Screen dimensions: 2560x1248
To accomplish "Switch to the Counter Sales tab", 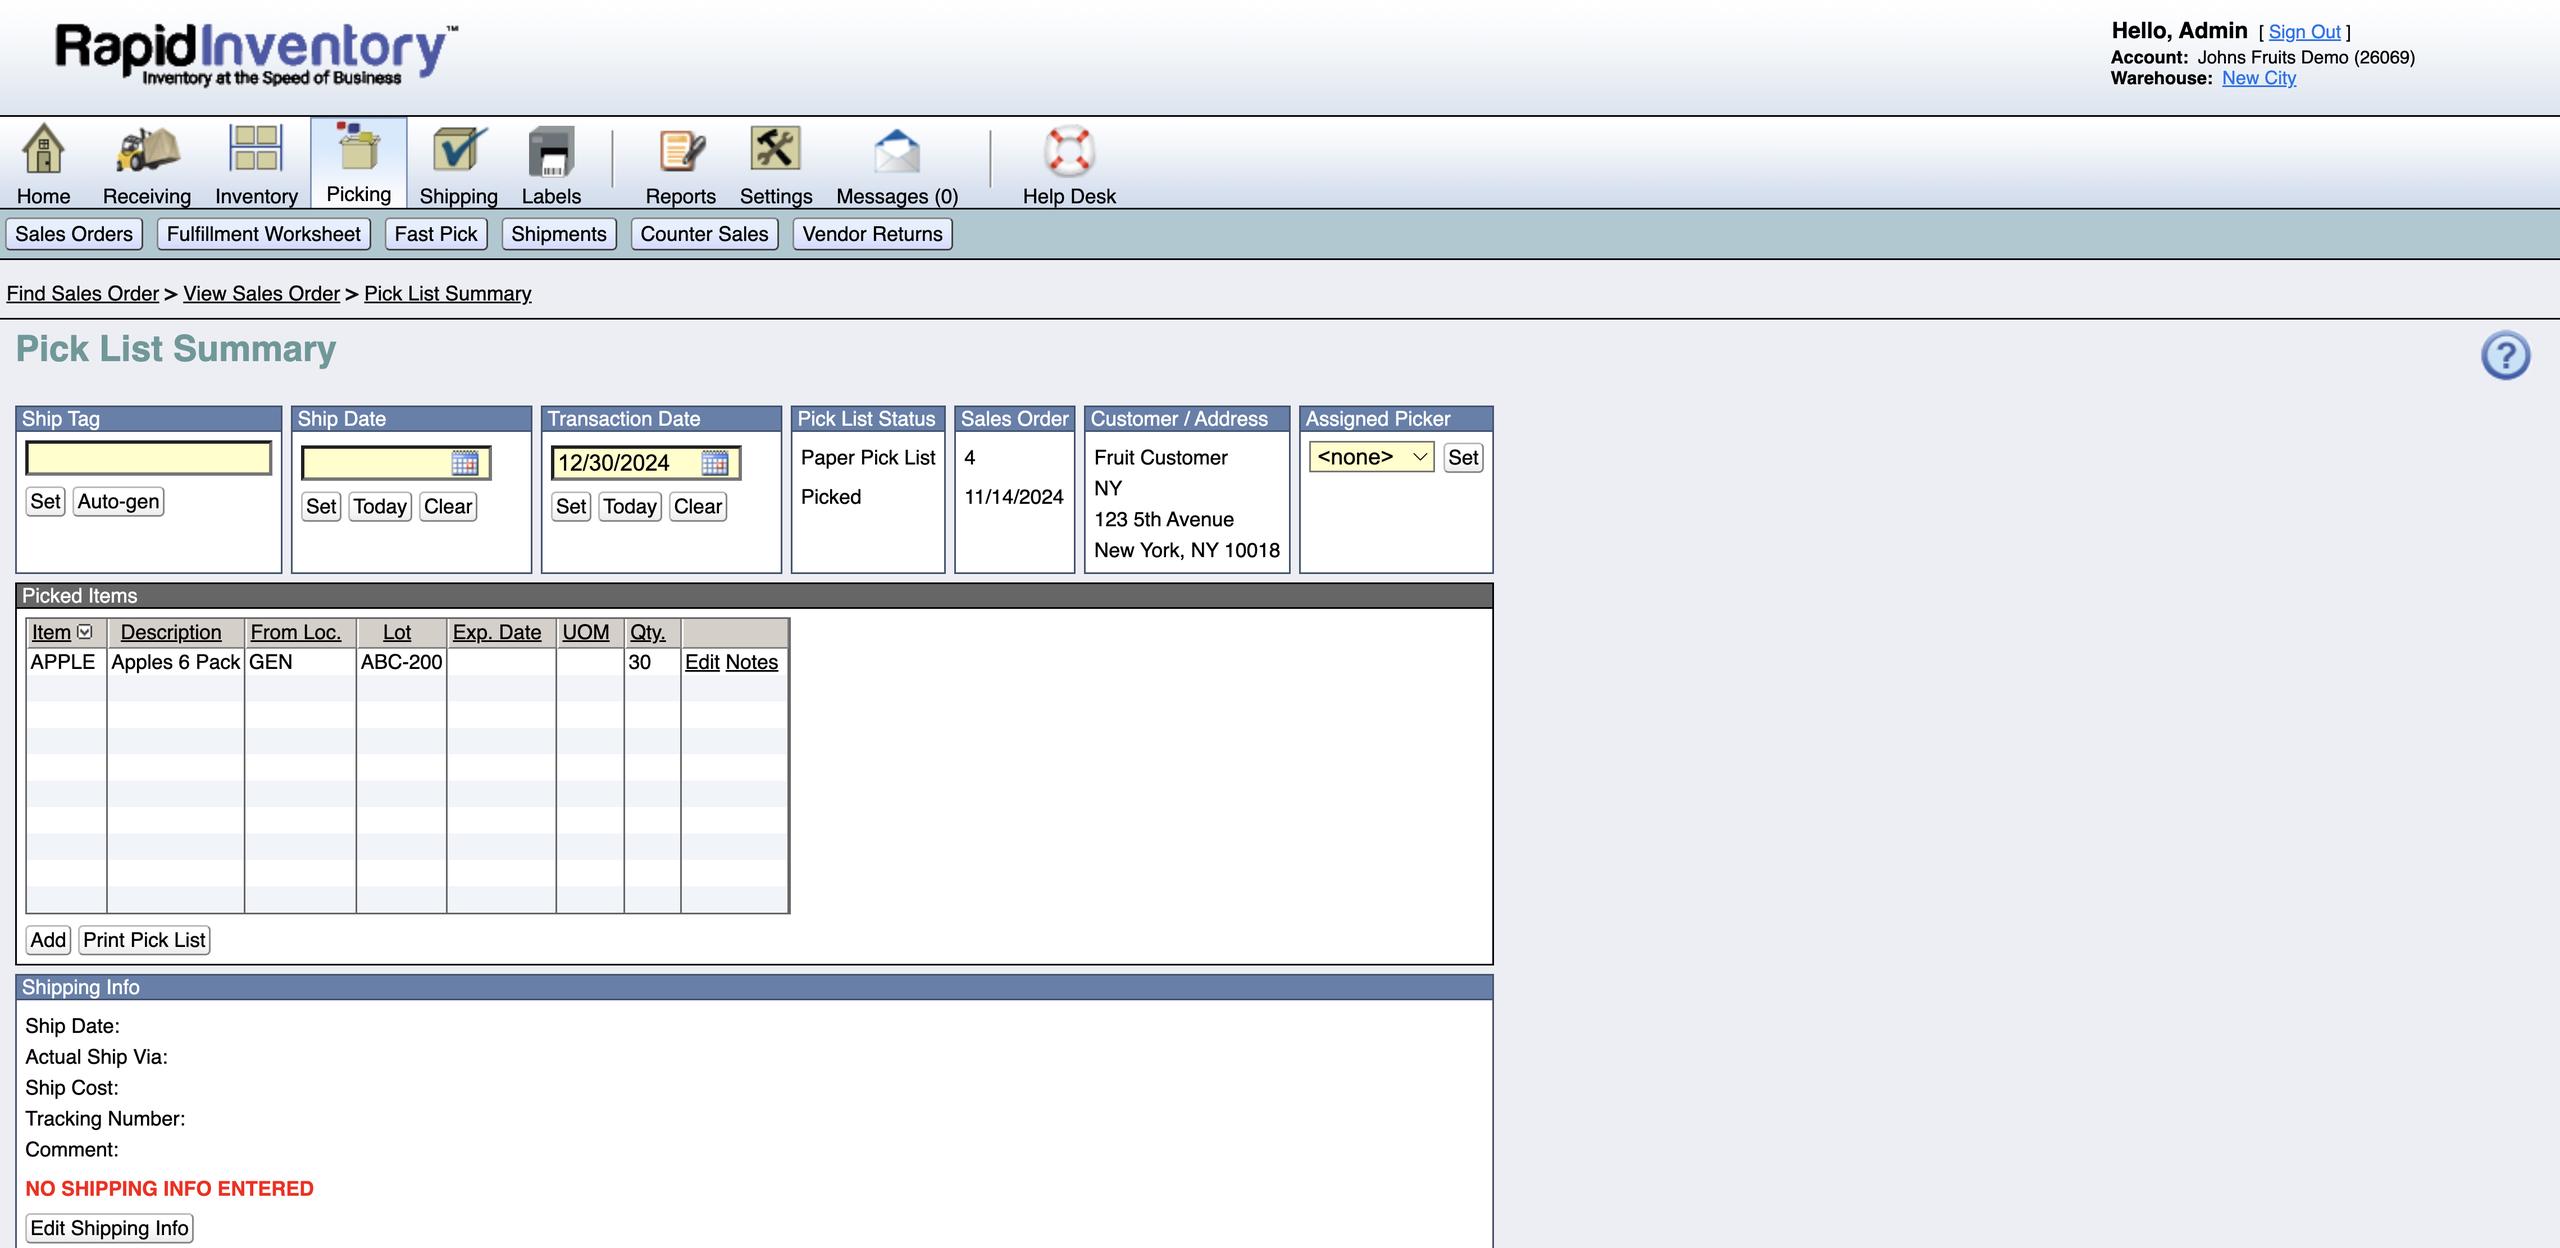I will 704,234.
